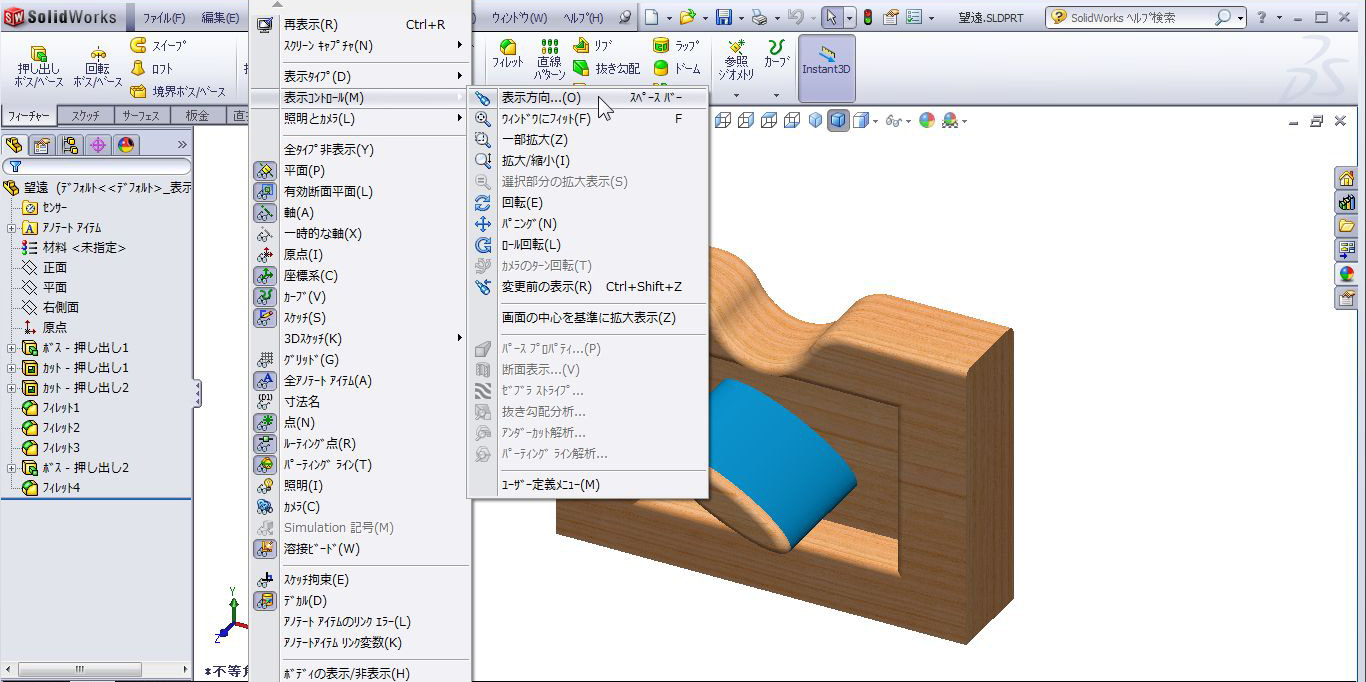Screen dimensions: 1366x682
Task: Expand the カット - 押し出し2 feature node
Action: (11, 388)
